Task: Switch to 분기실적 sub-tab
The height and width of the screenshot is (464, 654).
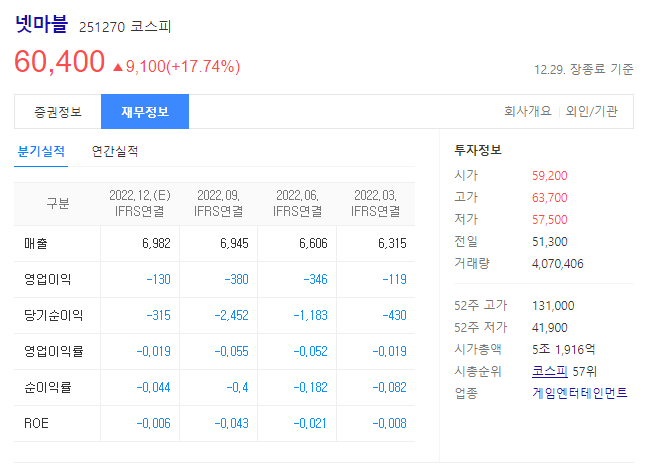Action: pos(41,151)
